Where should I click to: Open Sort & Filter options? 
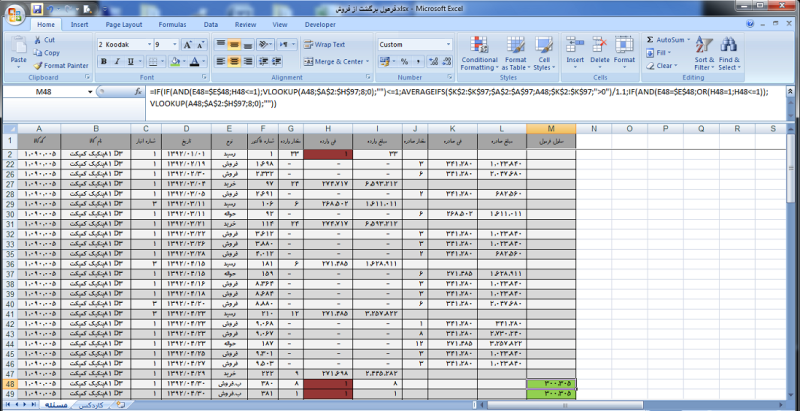click(x=705, y=54)
